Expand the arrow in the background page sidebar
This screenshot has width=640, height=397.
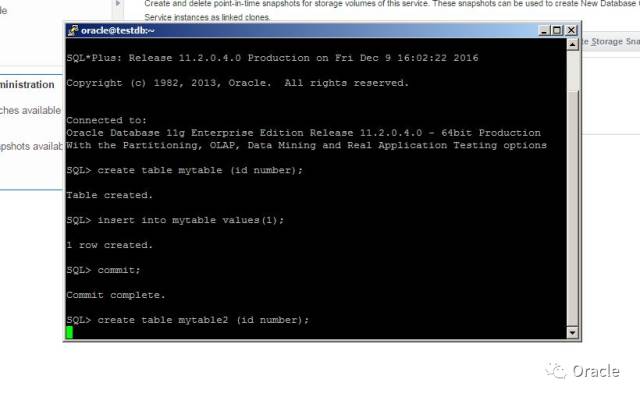(x=118, y=4)
